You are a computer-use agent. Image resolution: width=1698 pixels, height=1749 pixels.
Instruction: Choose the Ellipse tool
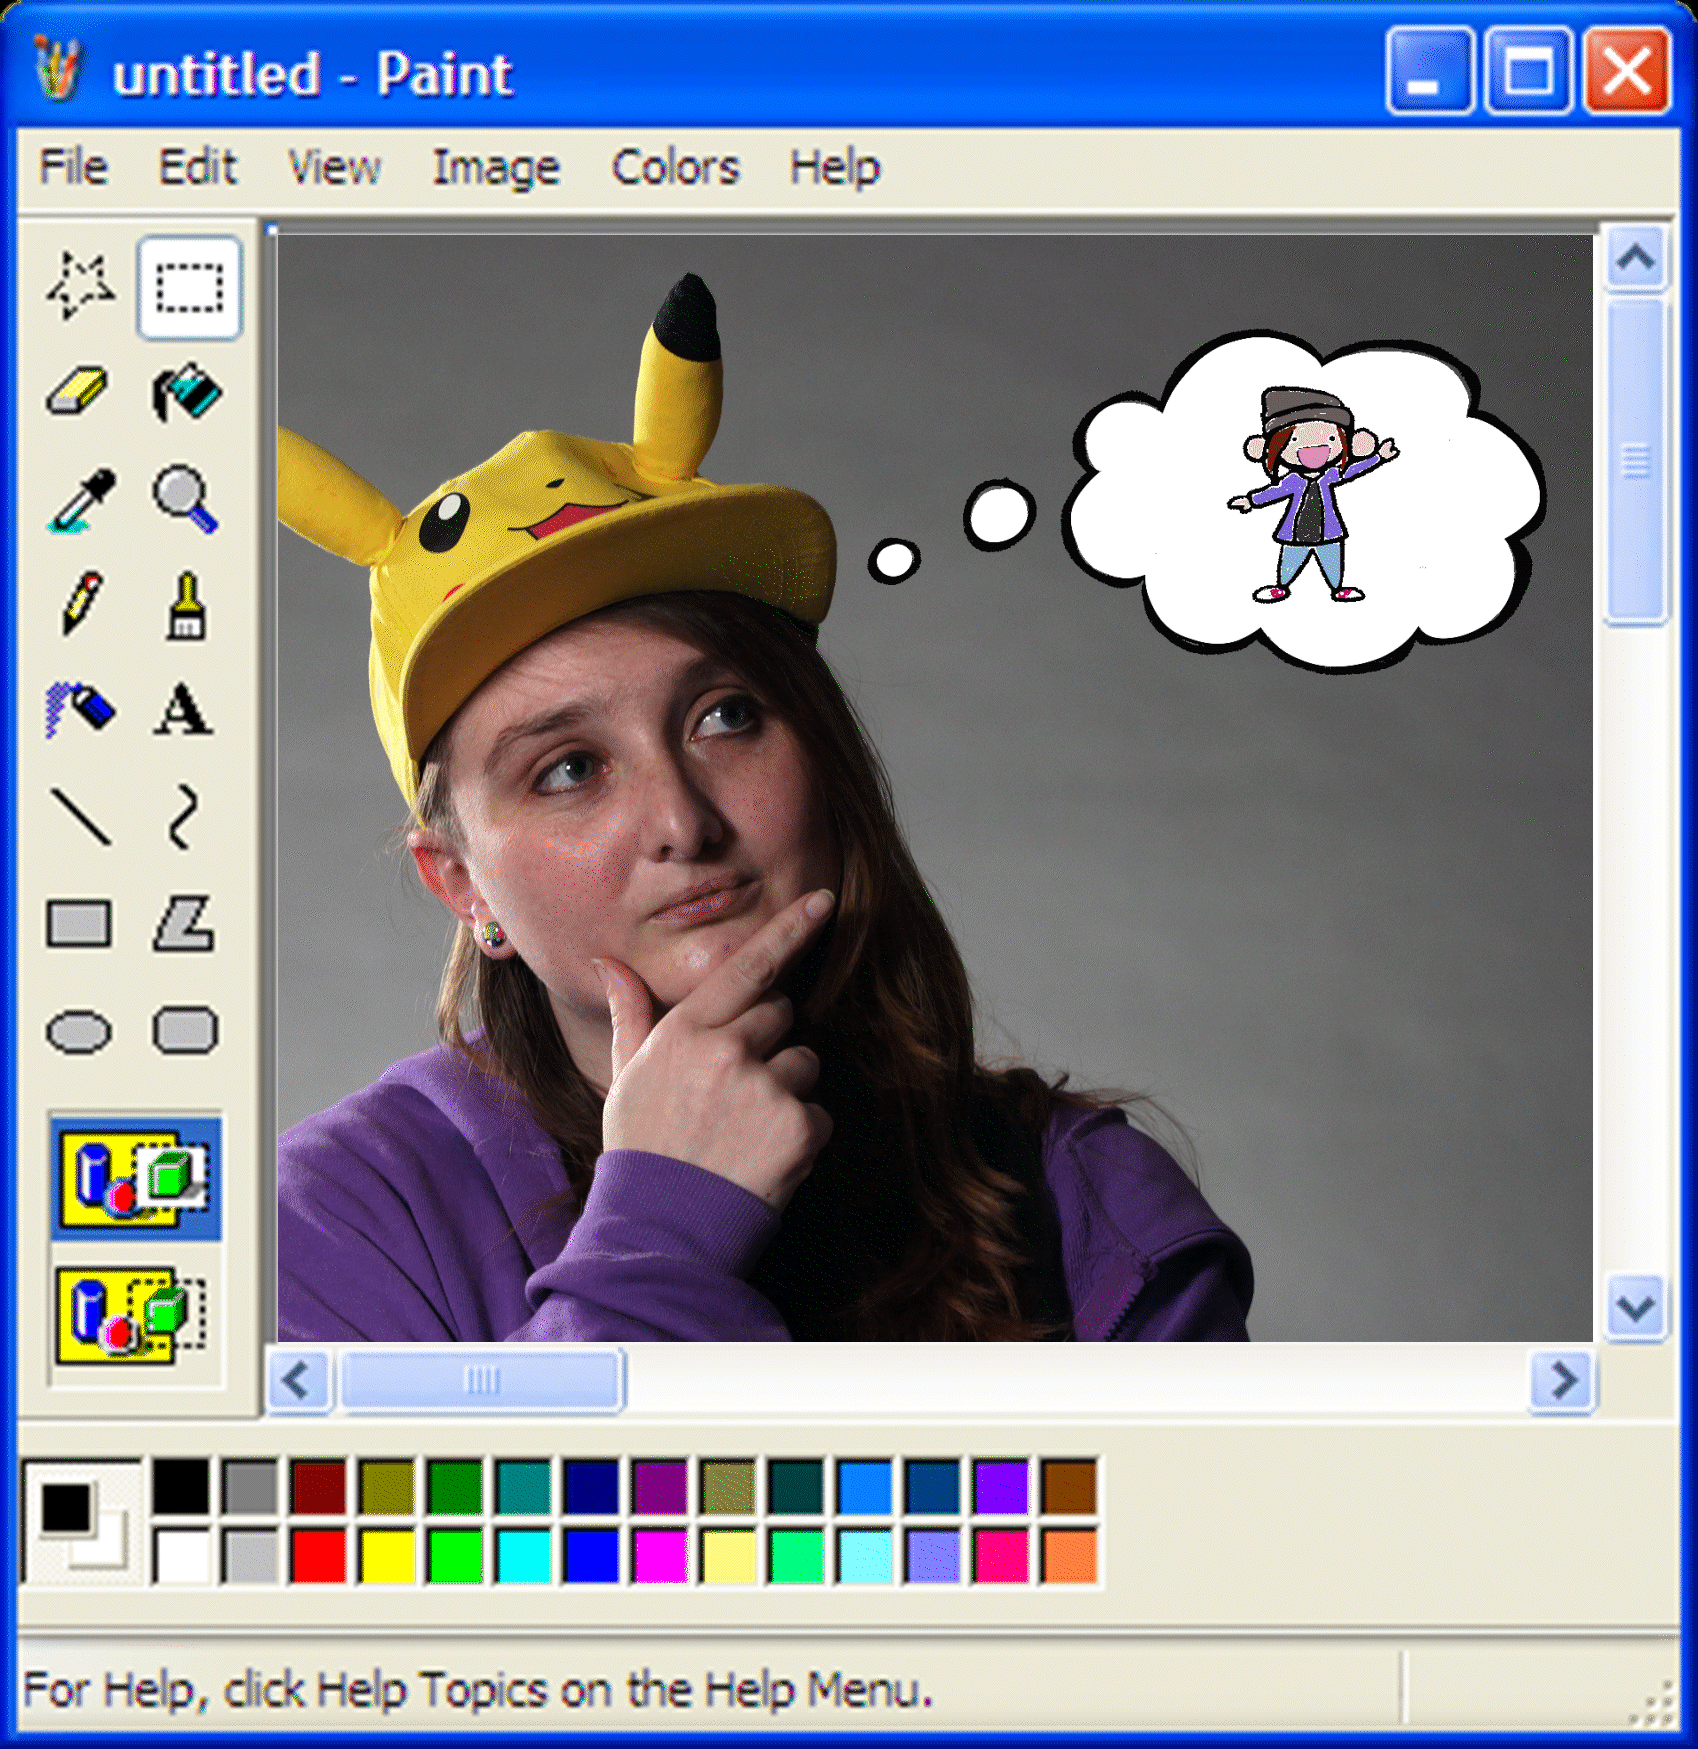point(79,1031)
